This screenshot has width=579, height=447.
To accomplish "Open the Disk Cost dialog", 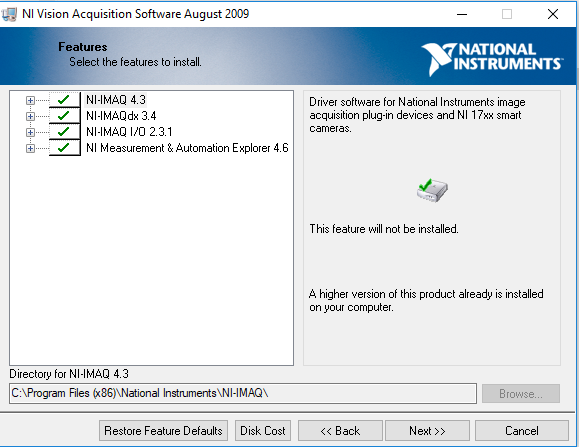I will [263, 430].
